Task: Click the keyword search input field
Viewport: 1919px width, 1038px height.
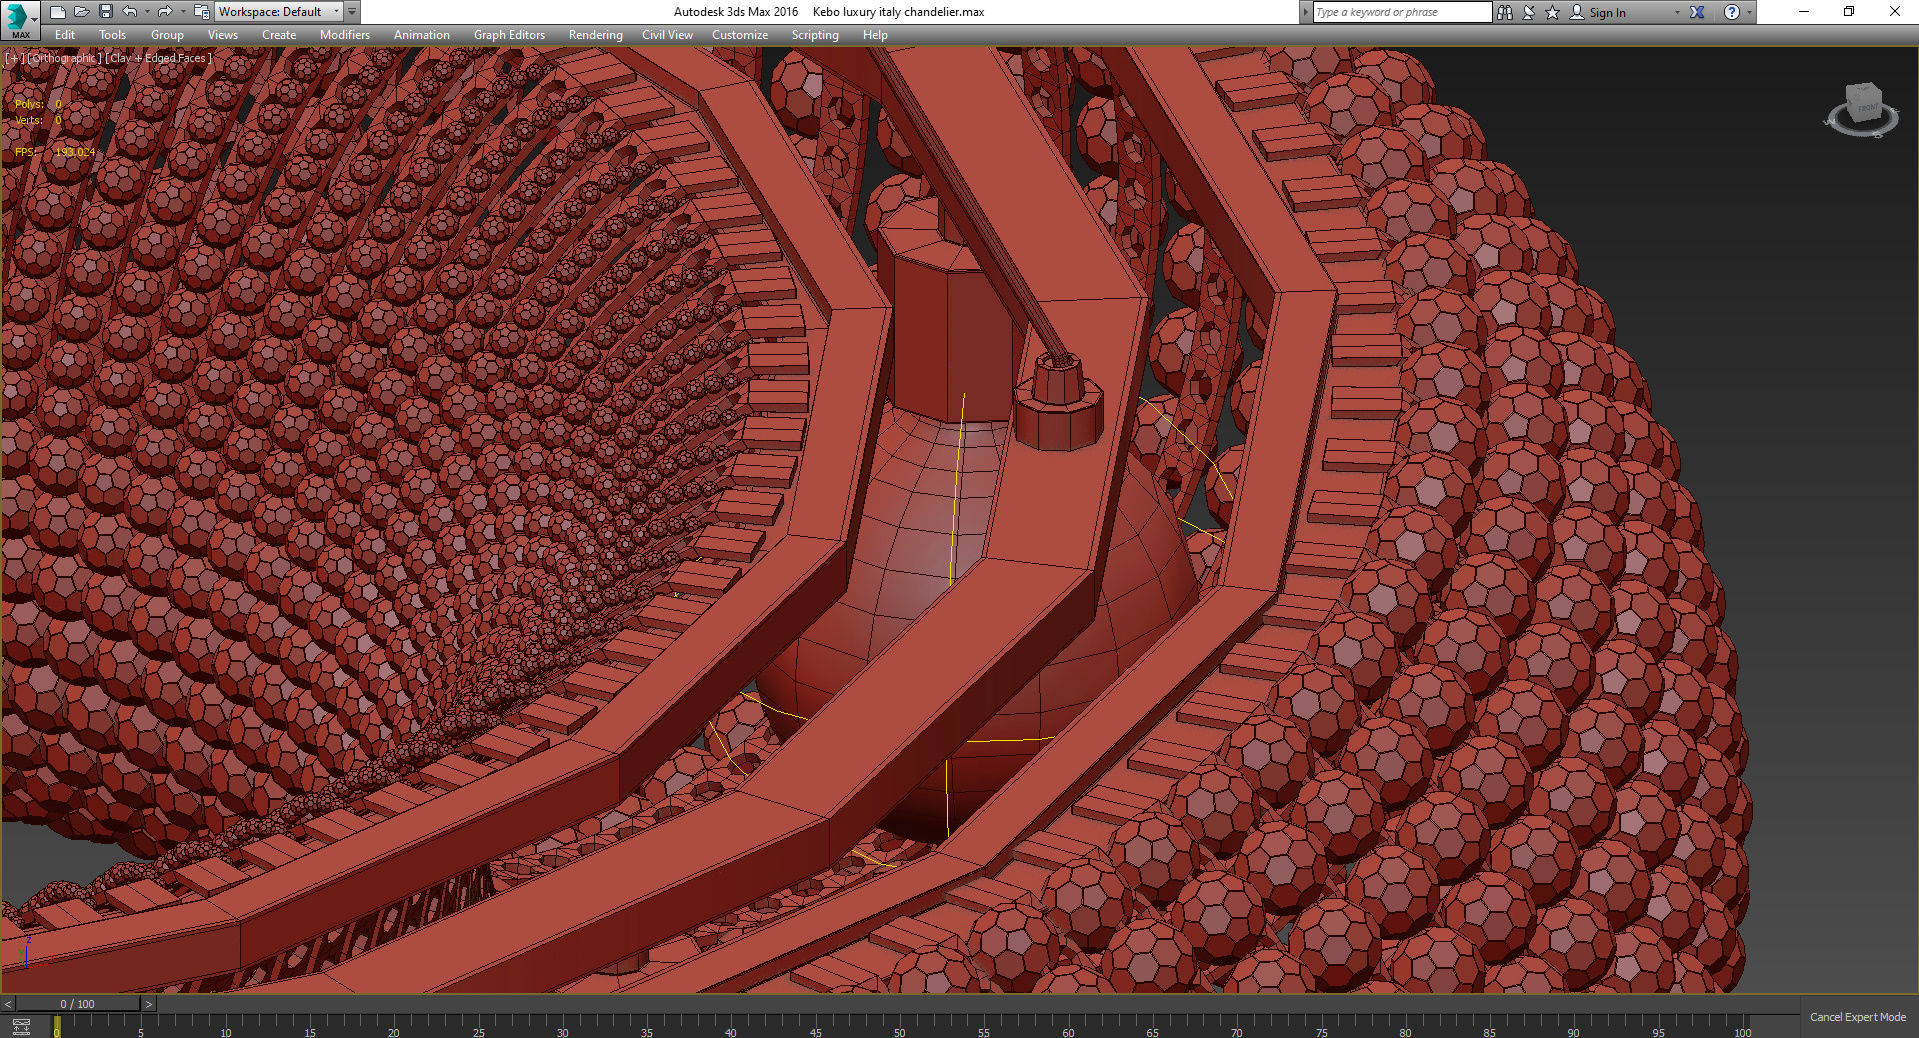Action: [x=1401, y=12]
